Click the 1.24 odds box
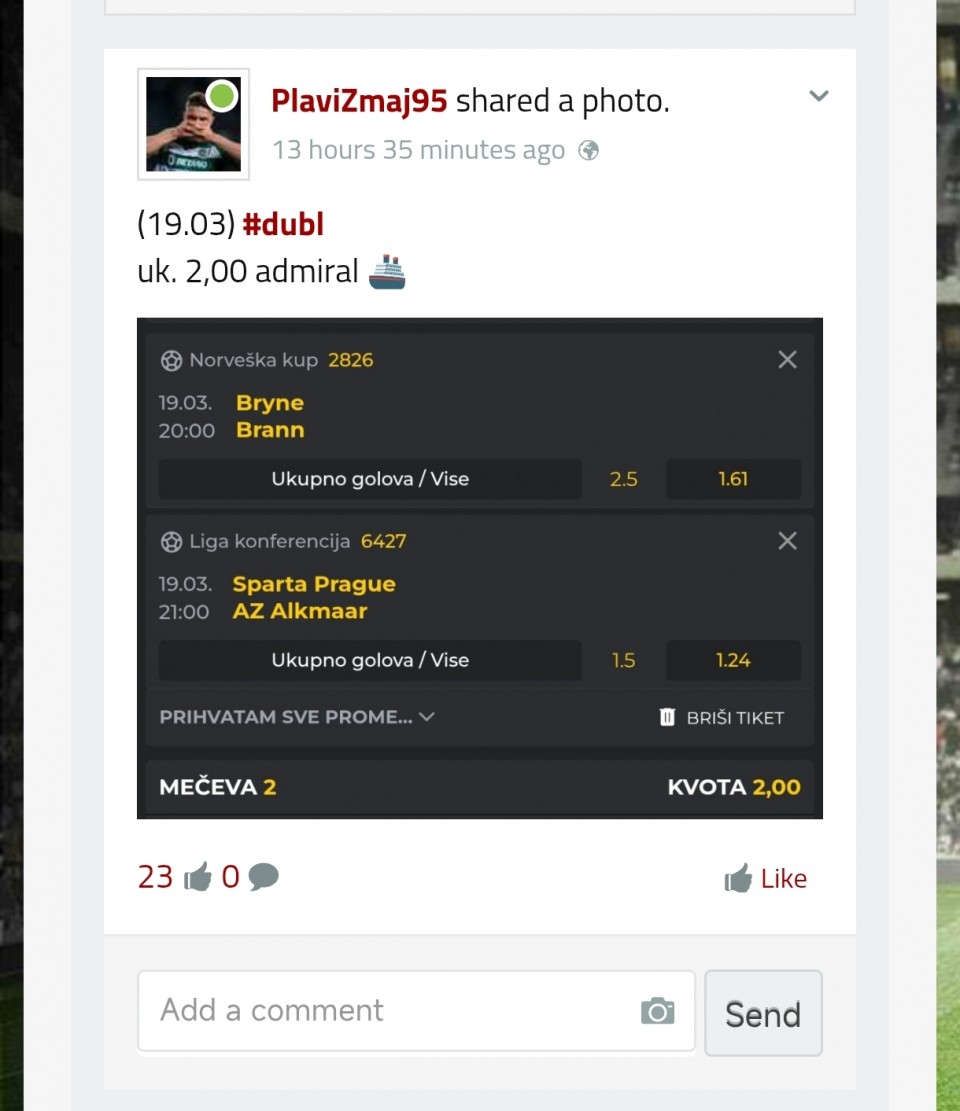 tap(733, 660)
